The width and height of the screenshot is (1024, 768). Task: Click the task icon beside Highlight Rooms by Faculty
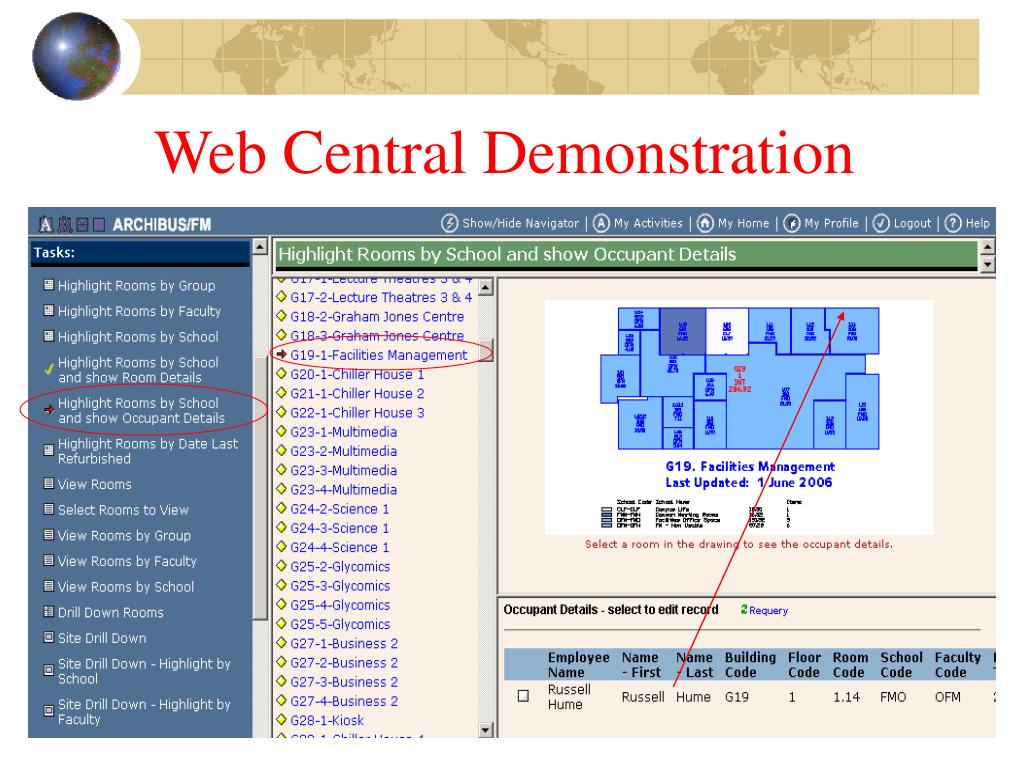click(48, 310)
